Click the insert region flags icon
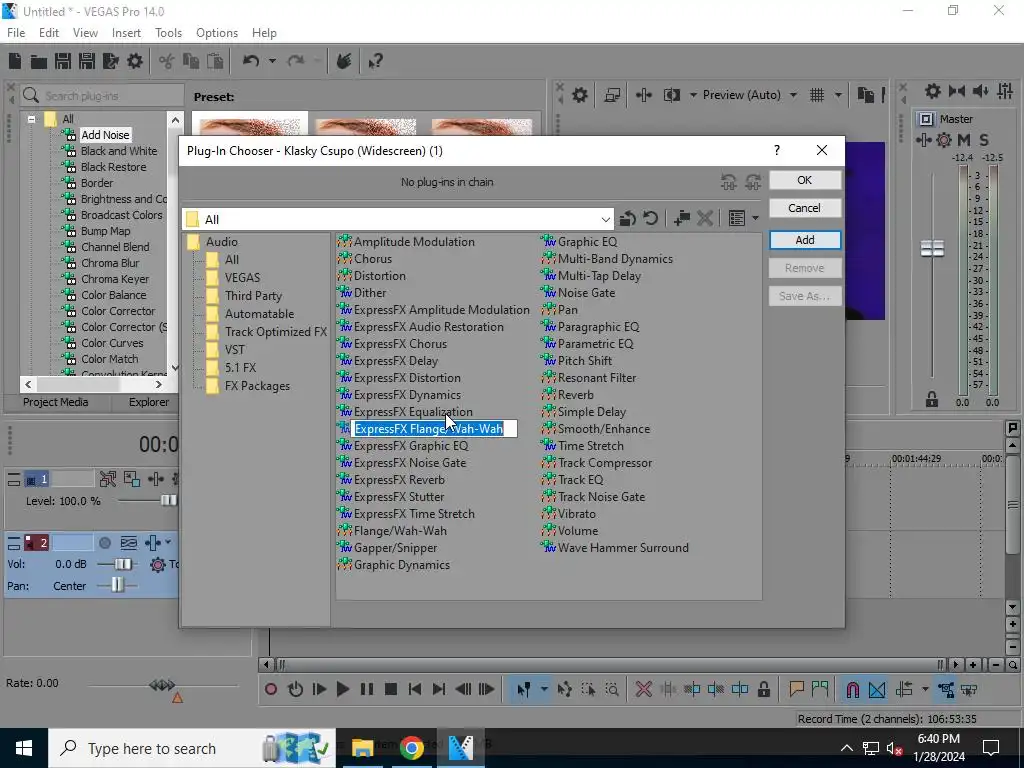This screenshot has height=768, width=1024. coord(820,689)
